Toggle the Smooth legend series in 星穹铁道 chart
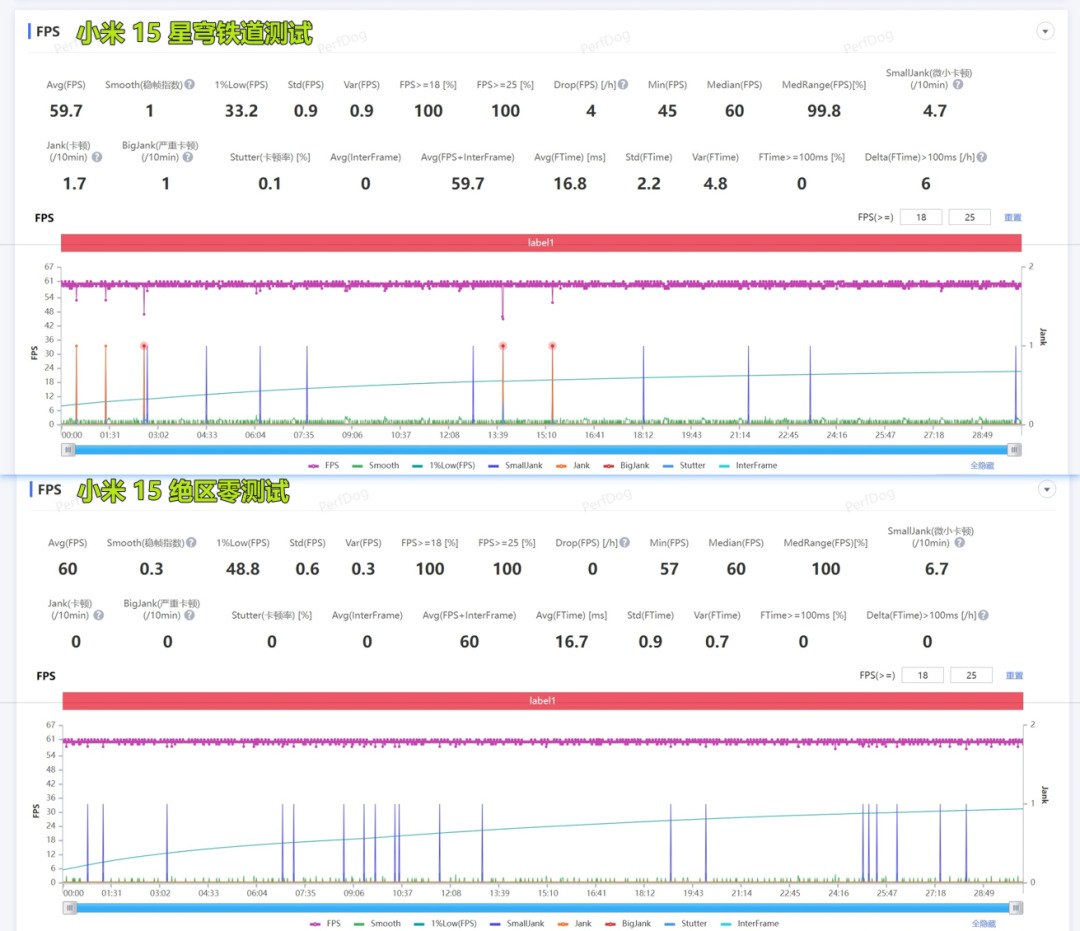This screenshot has height=931, width=1080. 375,466
